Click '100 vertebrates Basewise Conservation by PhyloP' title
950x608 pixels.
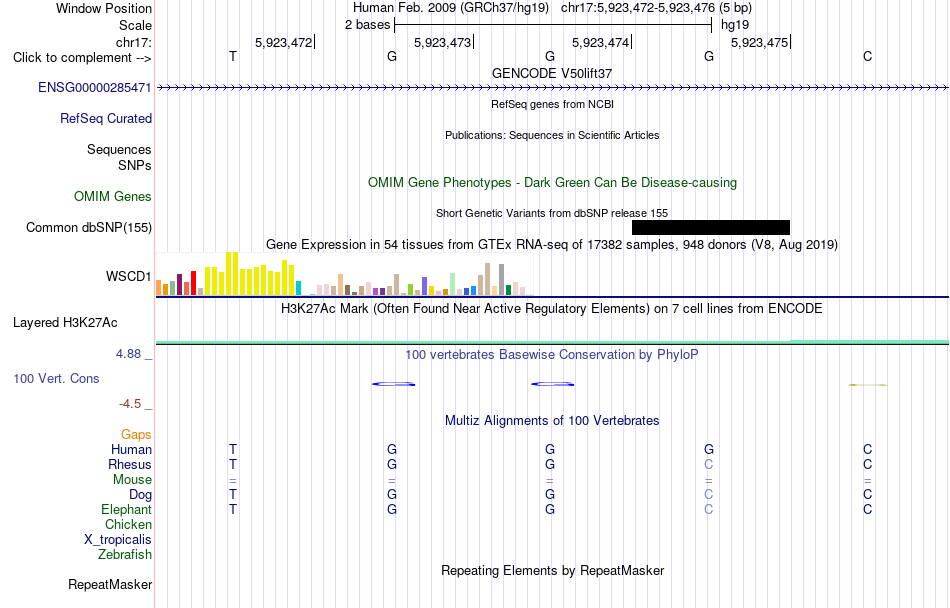click(552, 354)
